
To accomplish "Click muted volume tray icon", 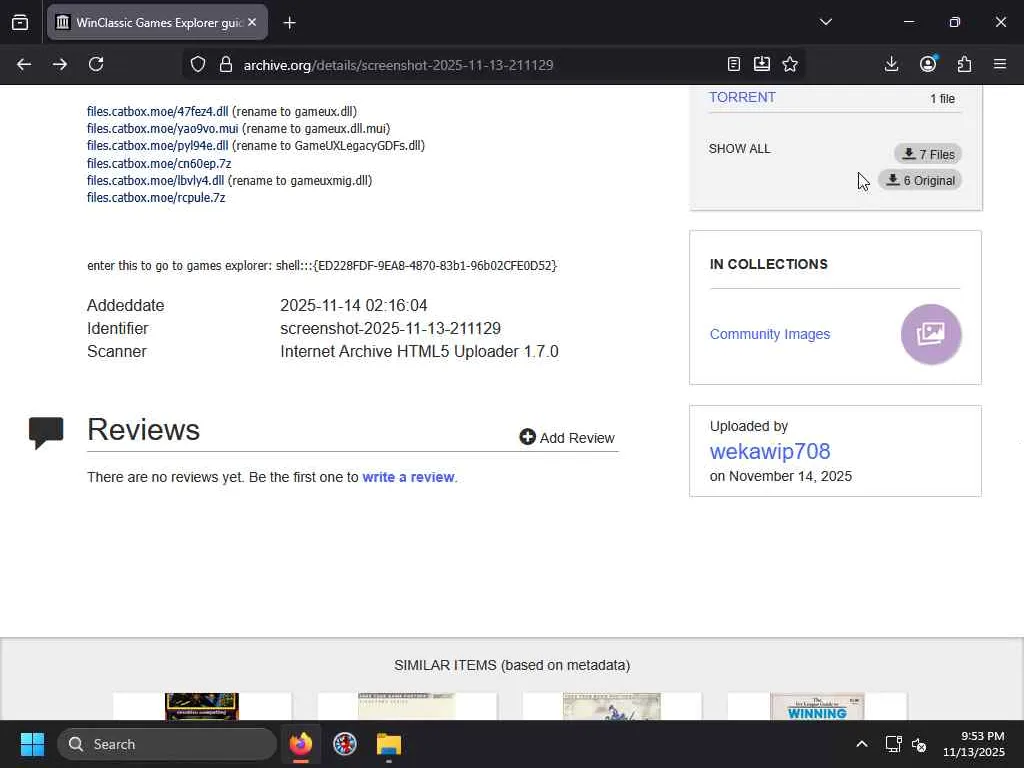I will tap(919, 744).
